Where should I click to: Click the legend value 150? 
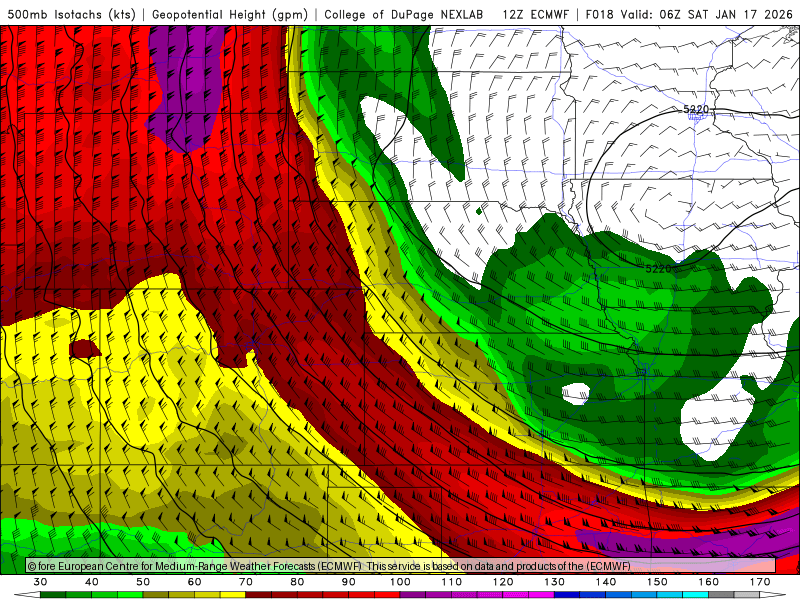point(657,582)
